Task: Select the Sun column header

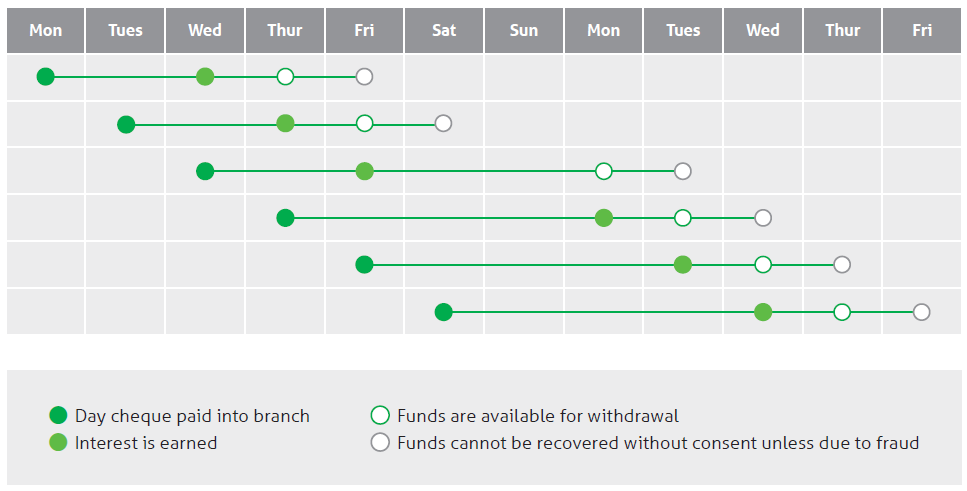Action: click(x=524, y=30)
